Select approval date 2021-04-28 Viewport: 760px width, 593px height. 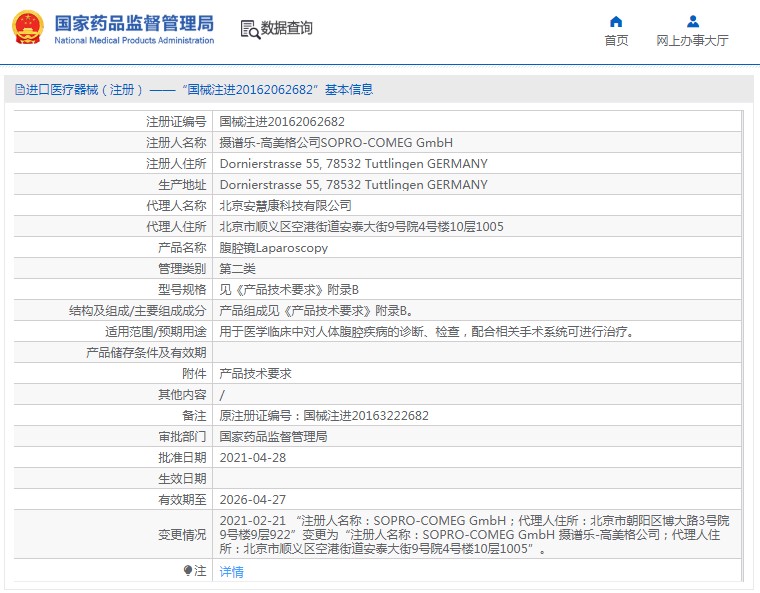pyautogui.click(x=253, y=458)
